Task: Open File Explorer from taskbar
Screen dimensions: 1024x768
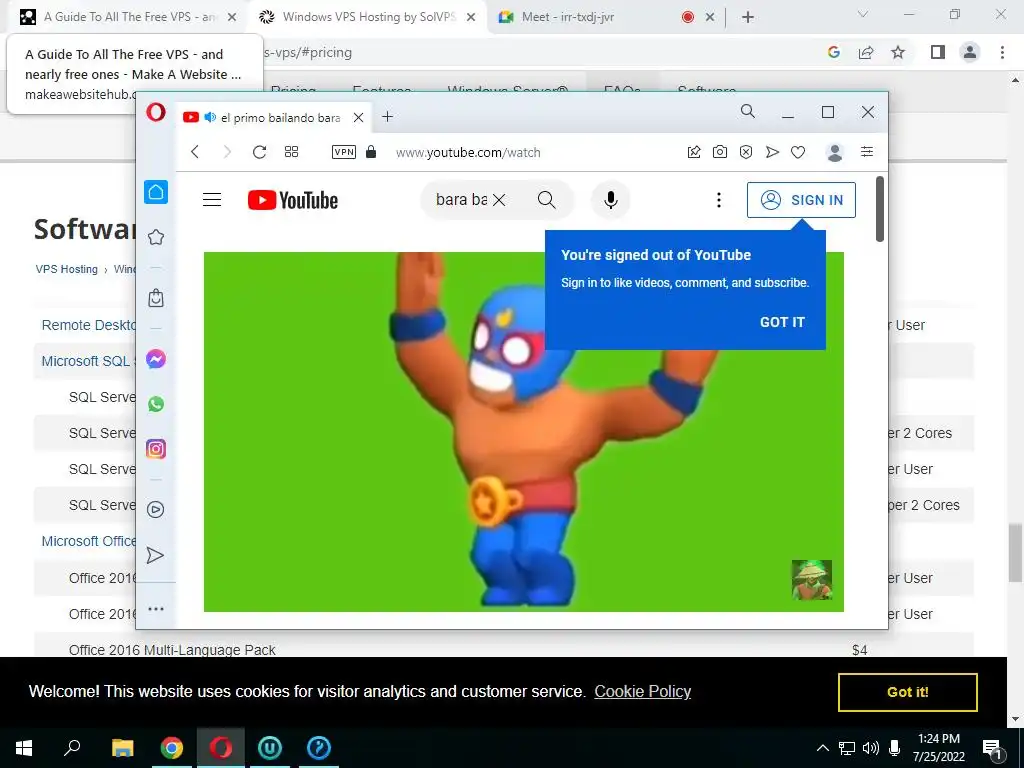Action: (x=122, y=748)
